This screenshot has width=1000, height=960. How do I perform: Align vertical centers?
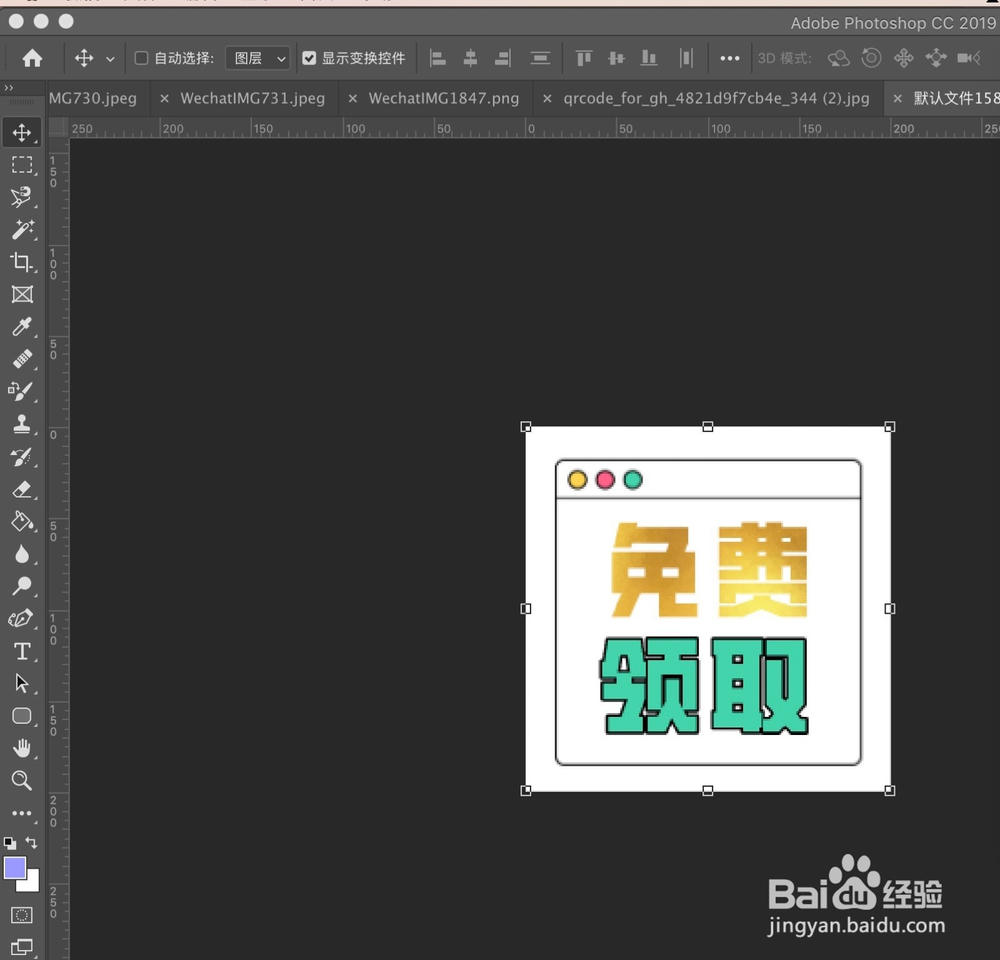[x=616, y=59]
